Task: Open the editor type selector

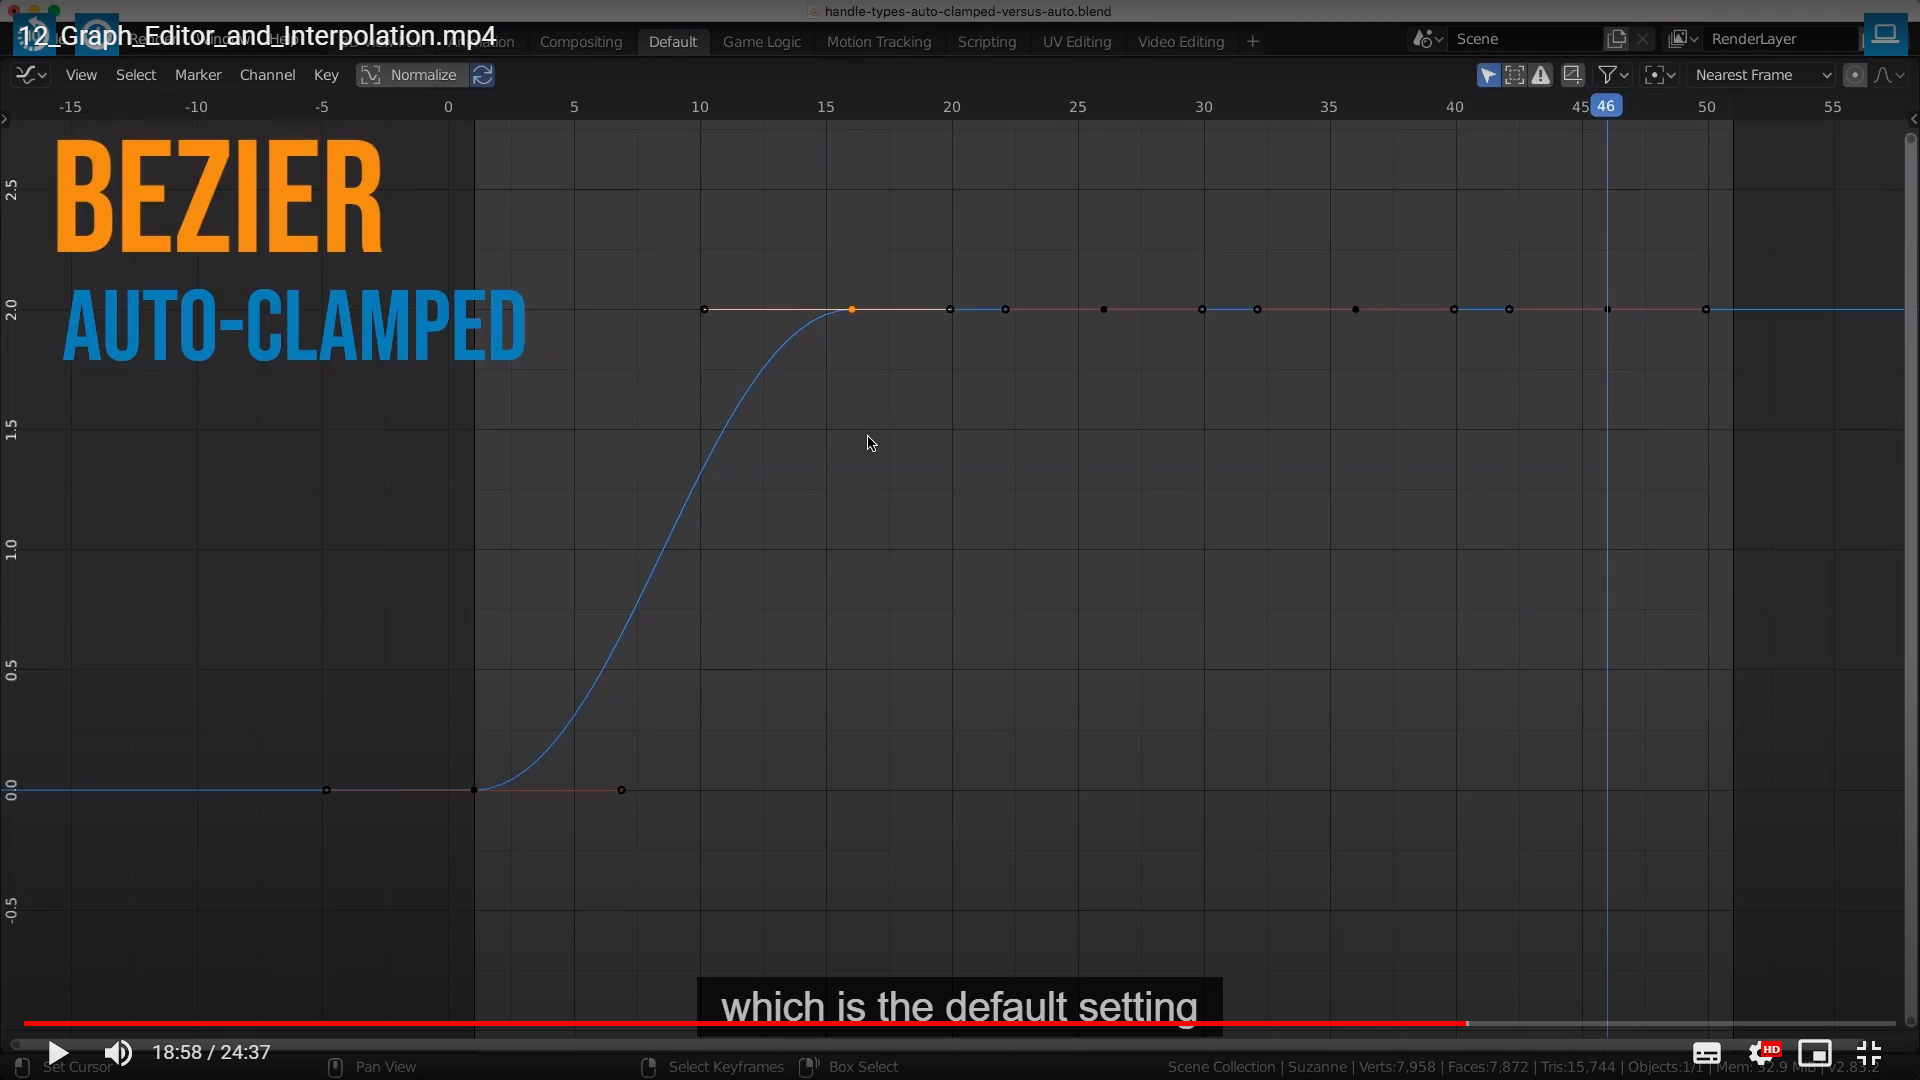Action: pyautogui.click(x=31, y=75)
